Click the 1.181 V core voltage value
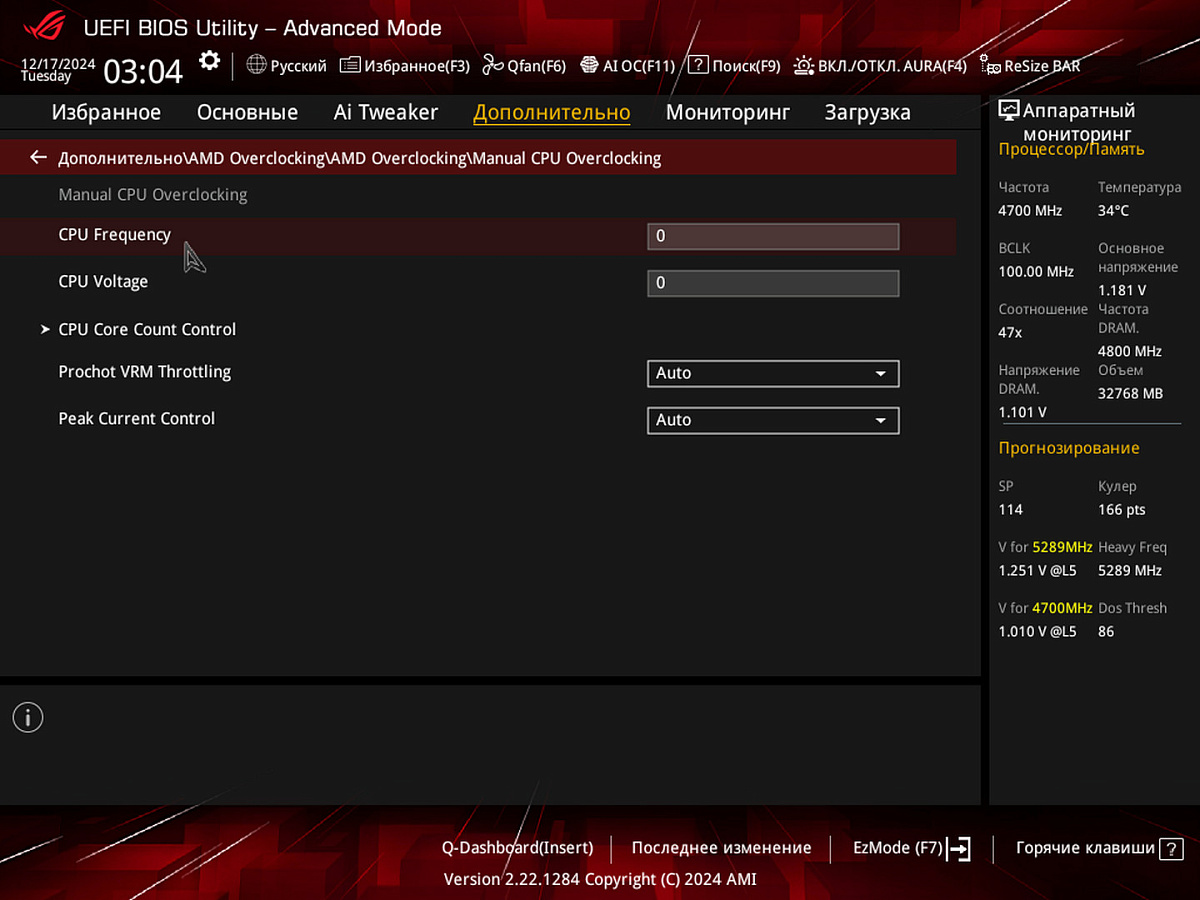Viewport: 1200px width, 900px height. coord(1122,291)
